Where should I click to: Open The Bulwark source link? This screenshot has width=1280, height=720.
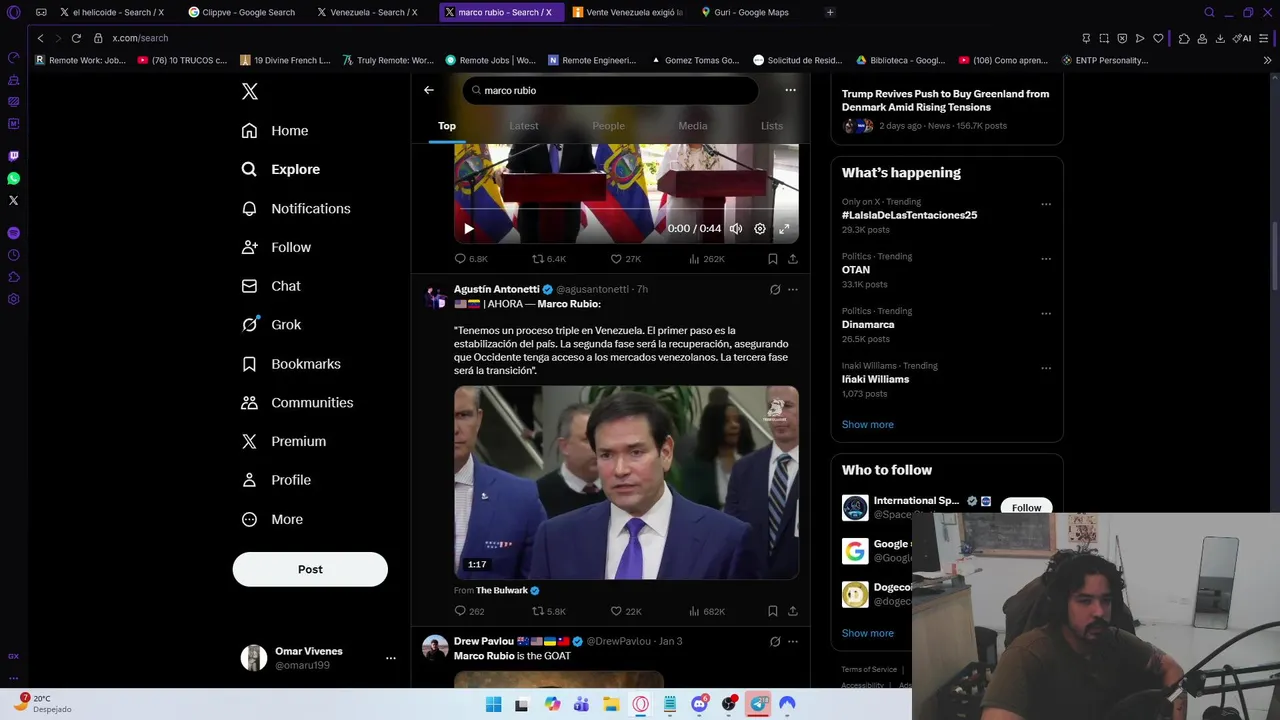click(x=501, y=591)
